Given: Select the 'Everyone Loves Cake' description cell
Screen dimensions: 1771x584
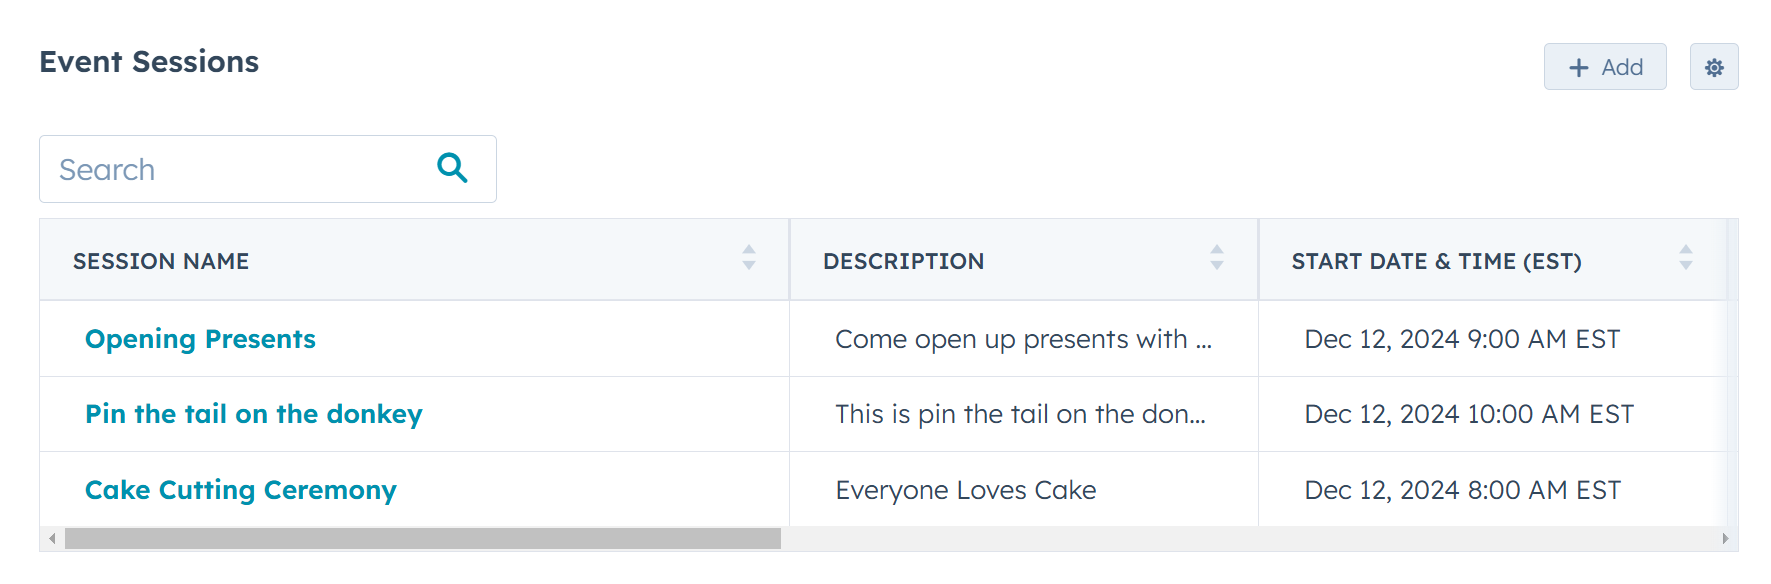Looking at the screenshot, I should [966, 490].
